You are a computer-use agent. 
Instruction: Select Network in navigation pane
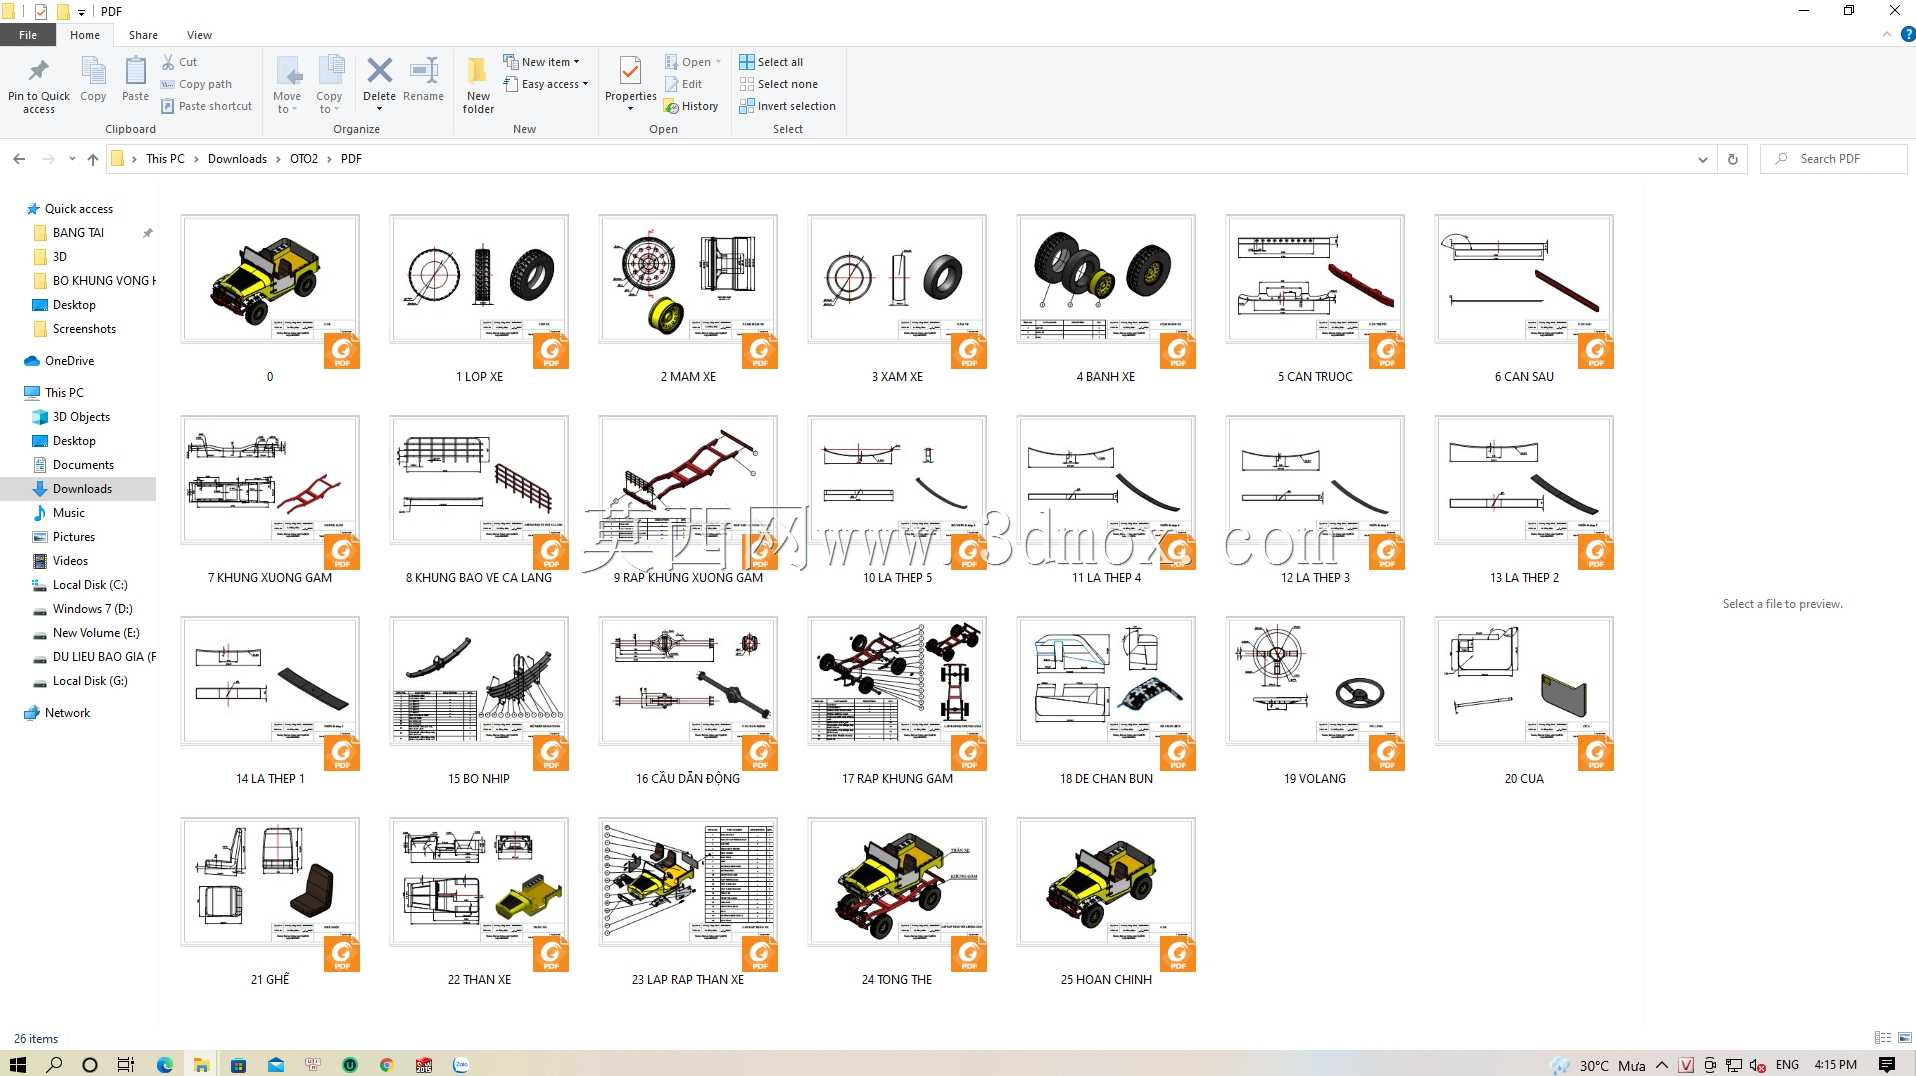67,713
